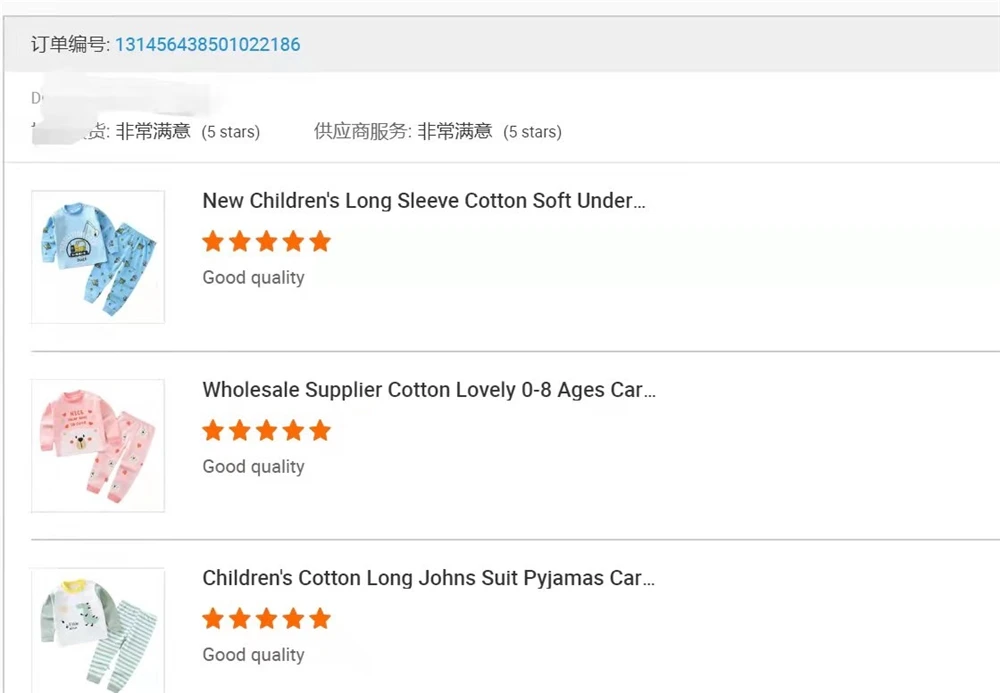Image resolution: width=1000 pixels, height=693 pixels.
Task: Click Good quality comment under blue pajamas
Action: (253, 278)
